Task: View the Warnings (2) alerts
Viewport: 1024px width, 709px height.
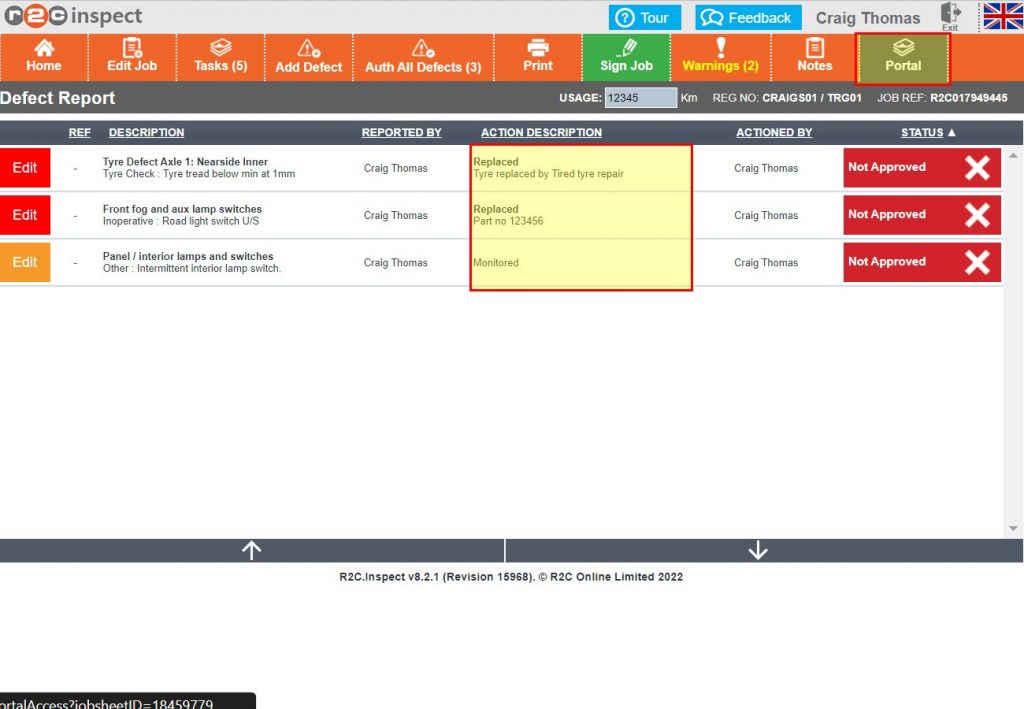Action: (721, 57)
